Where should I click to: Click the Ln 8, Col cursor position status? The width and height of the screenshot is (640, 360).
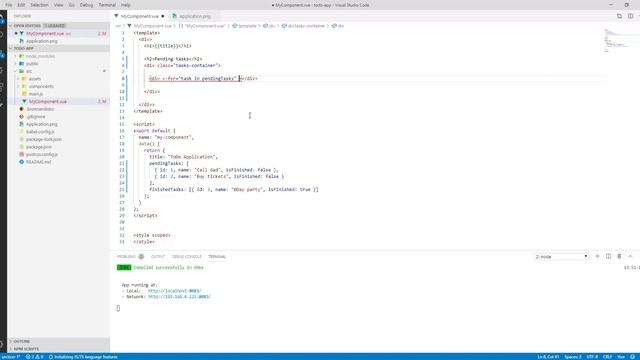pos(548,357)
